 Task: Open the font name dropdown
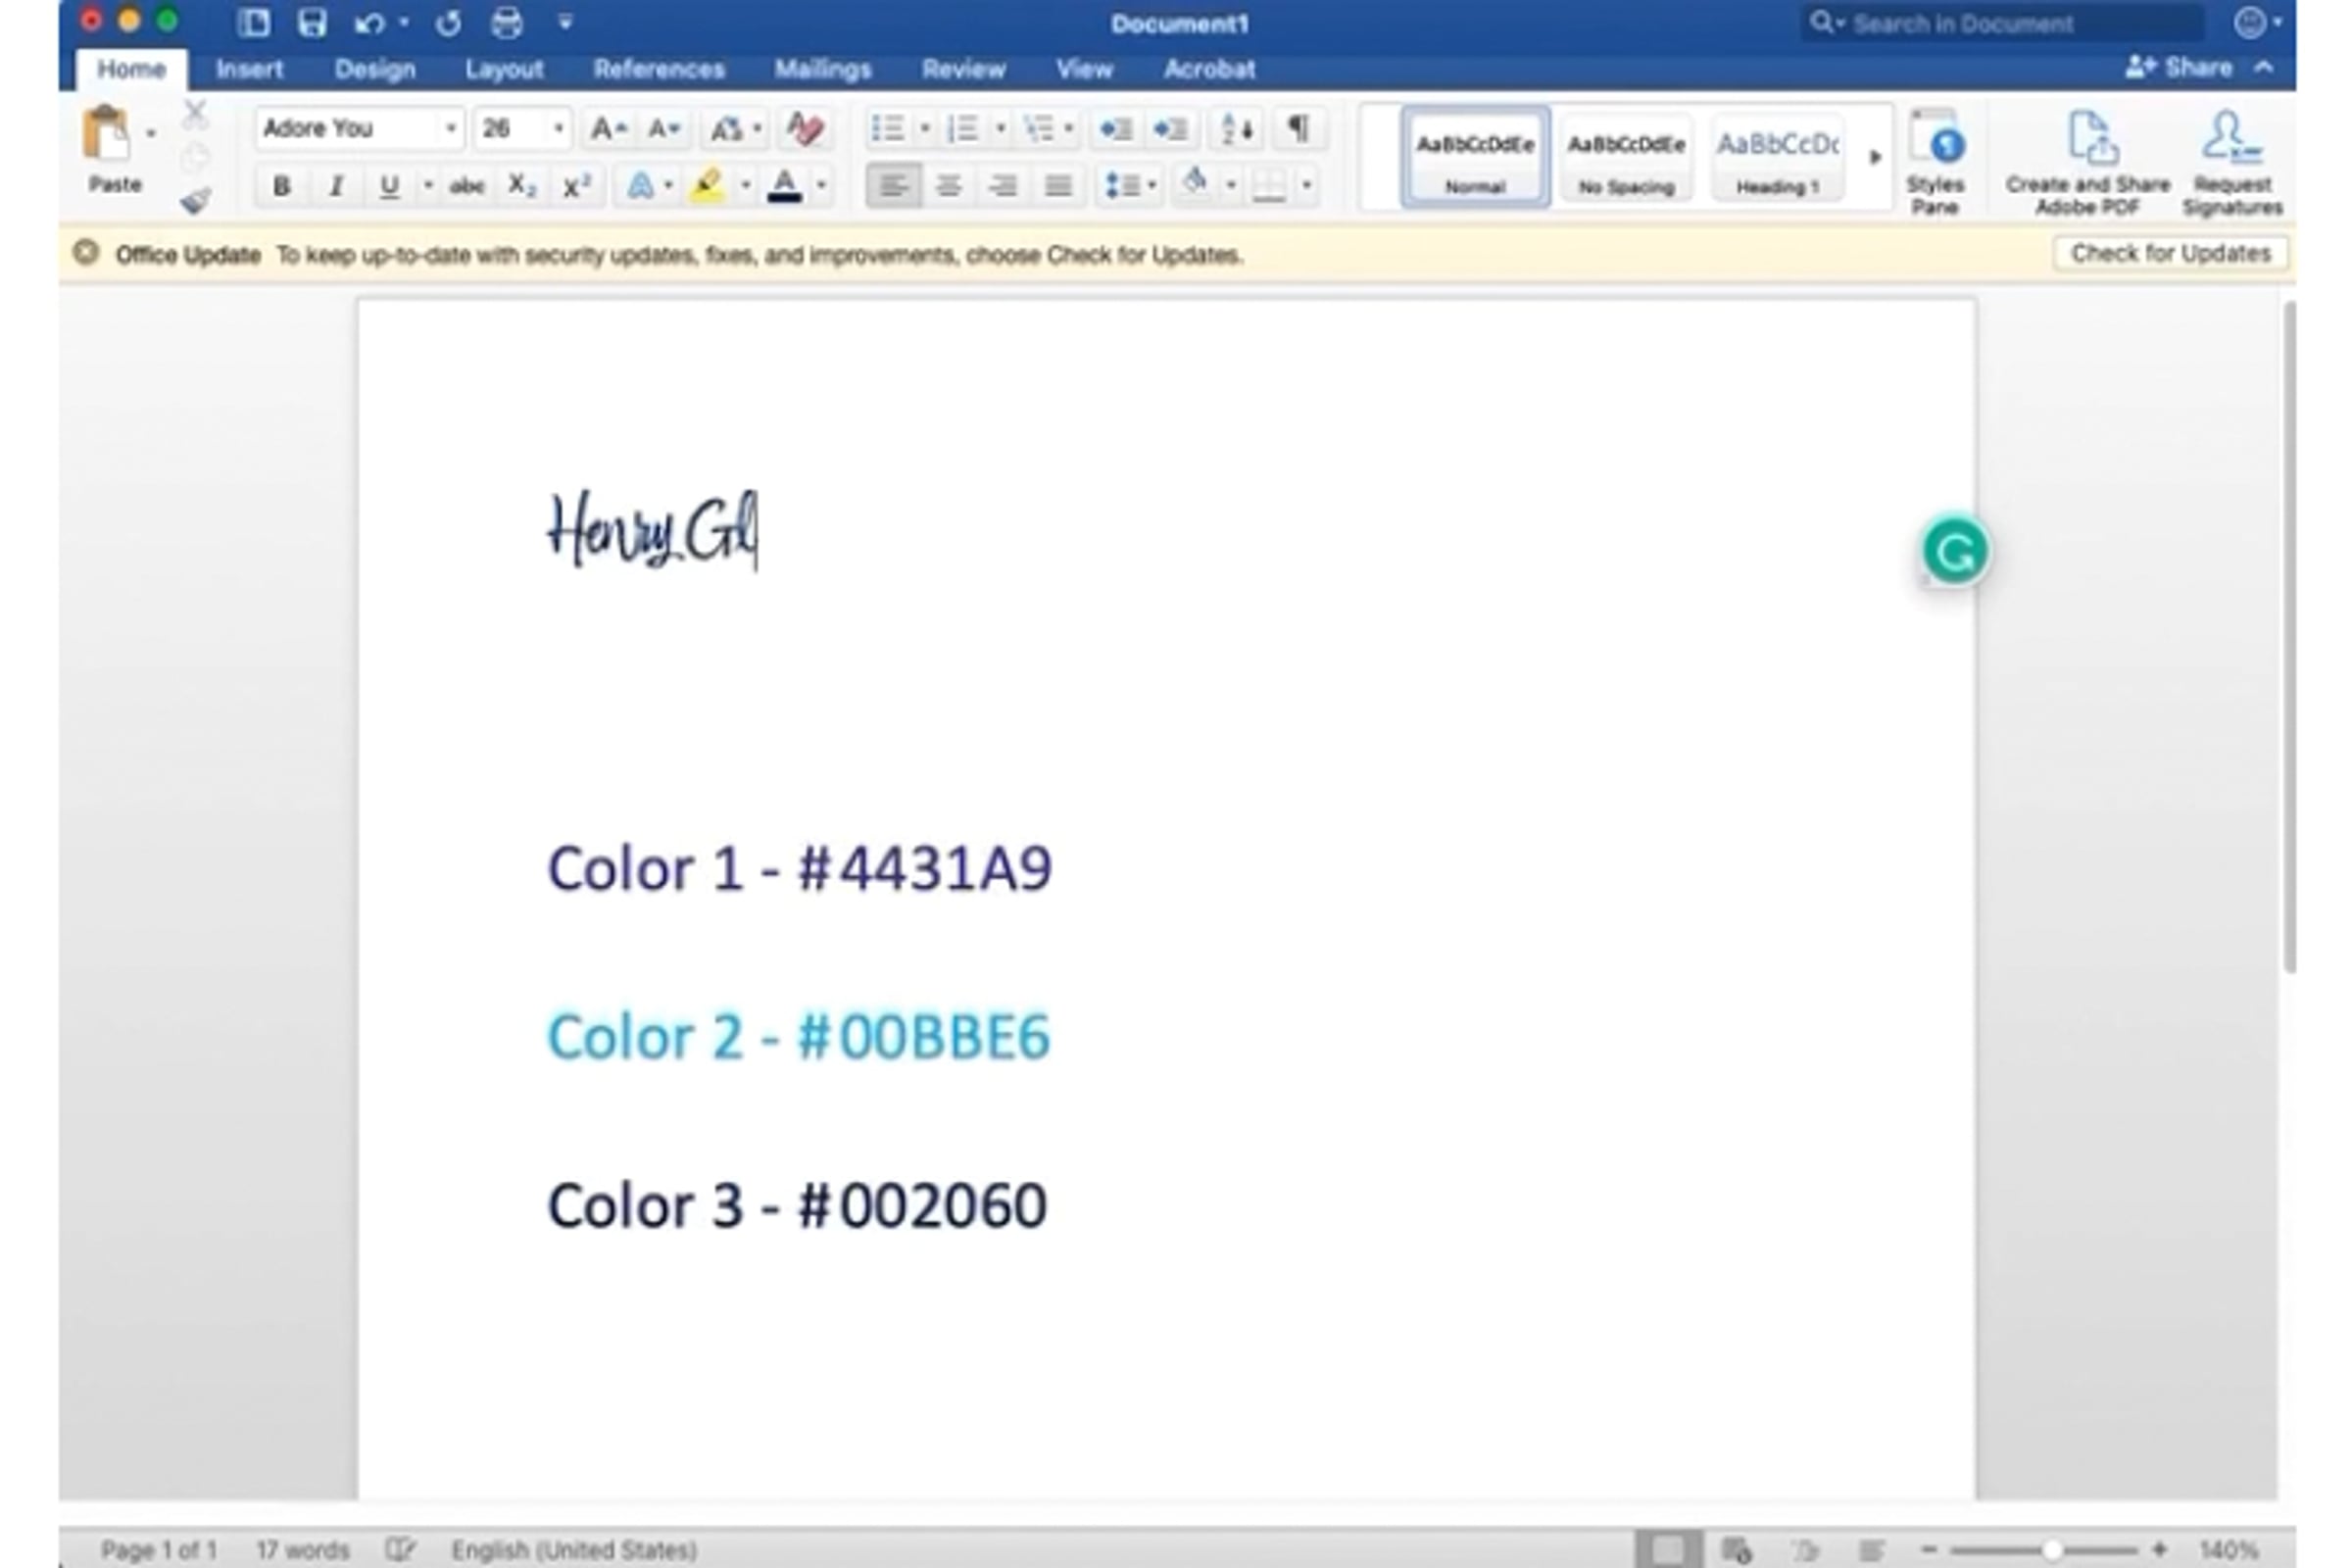pyautogui.click(x=450, y=128)
